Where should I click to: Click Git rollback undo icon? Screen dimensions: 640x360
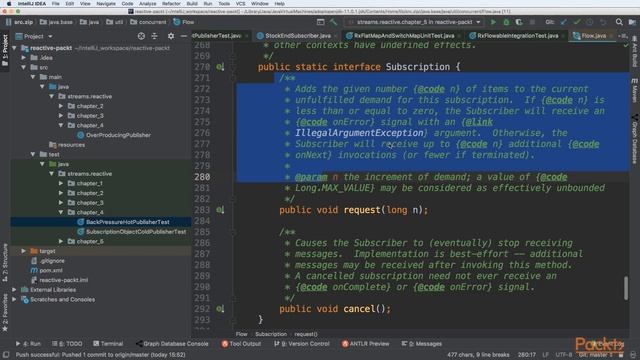pyautogui.click(x=603, y=22)
